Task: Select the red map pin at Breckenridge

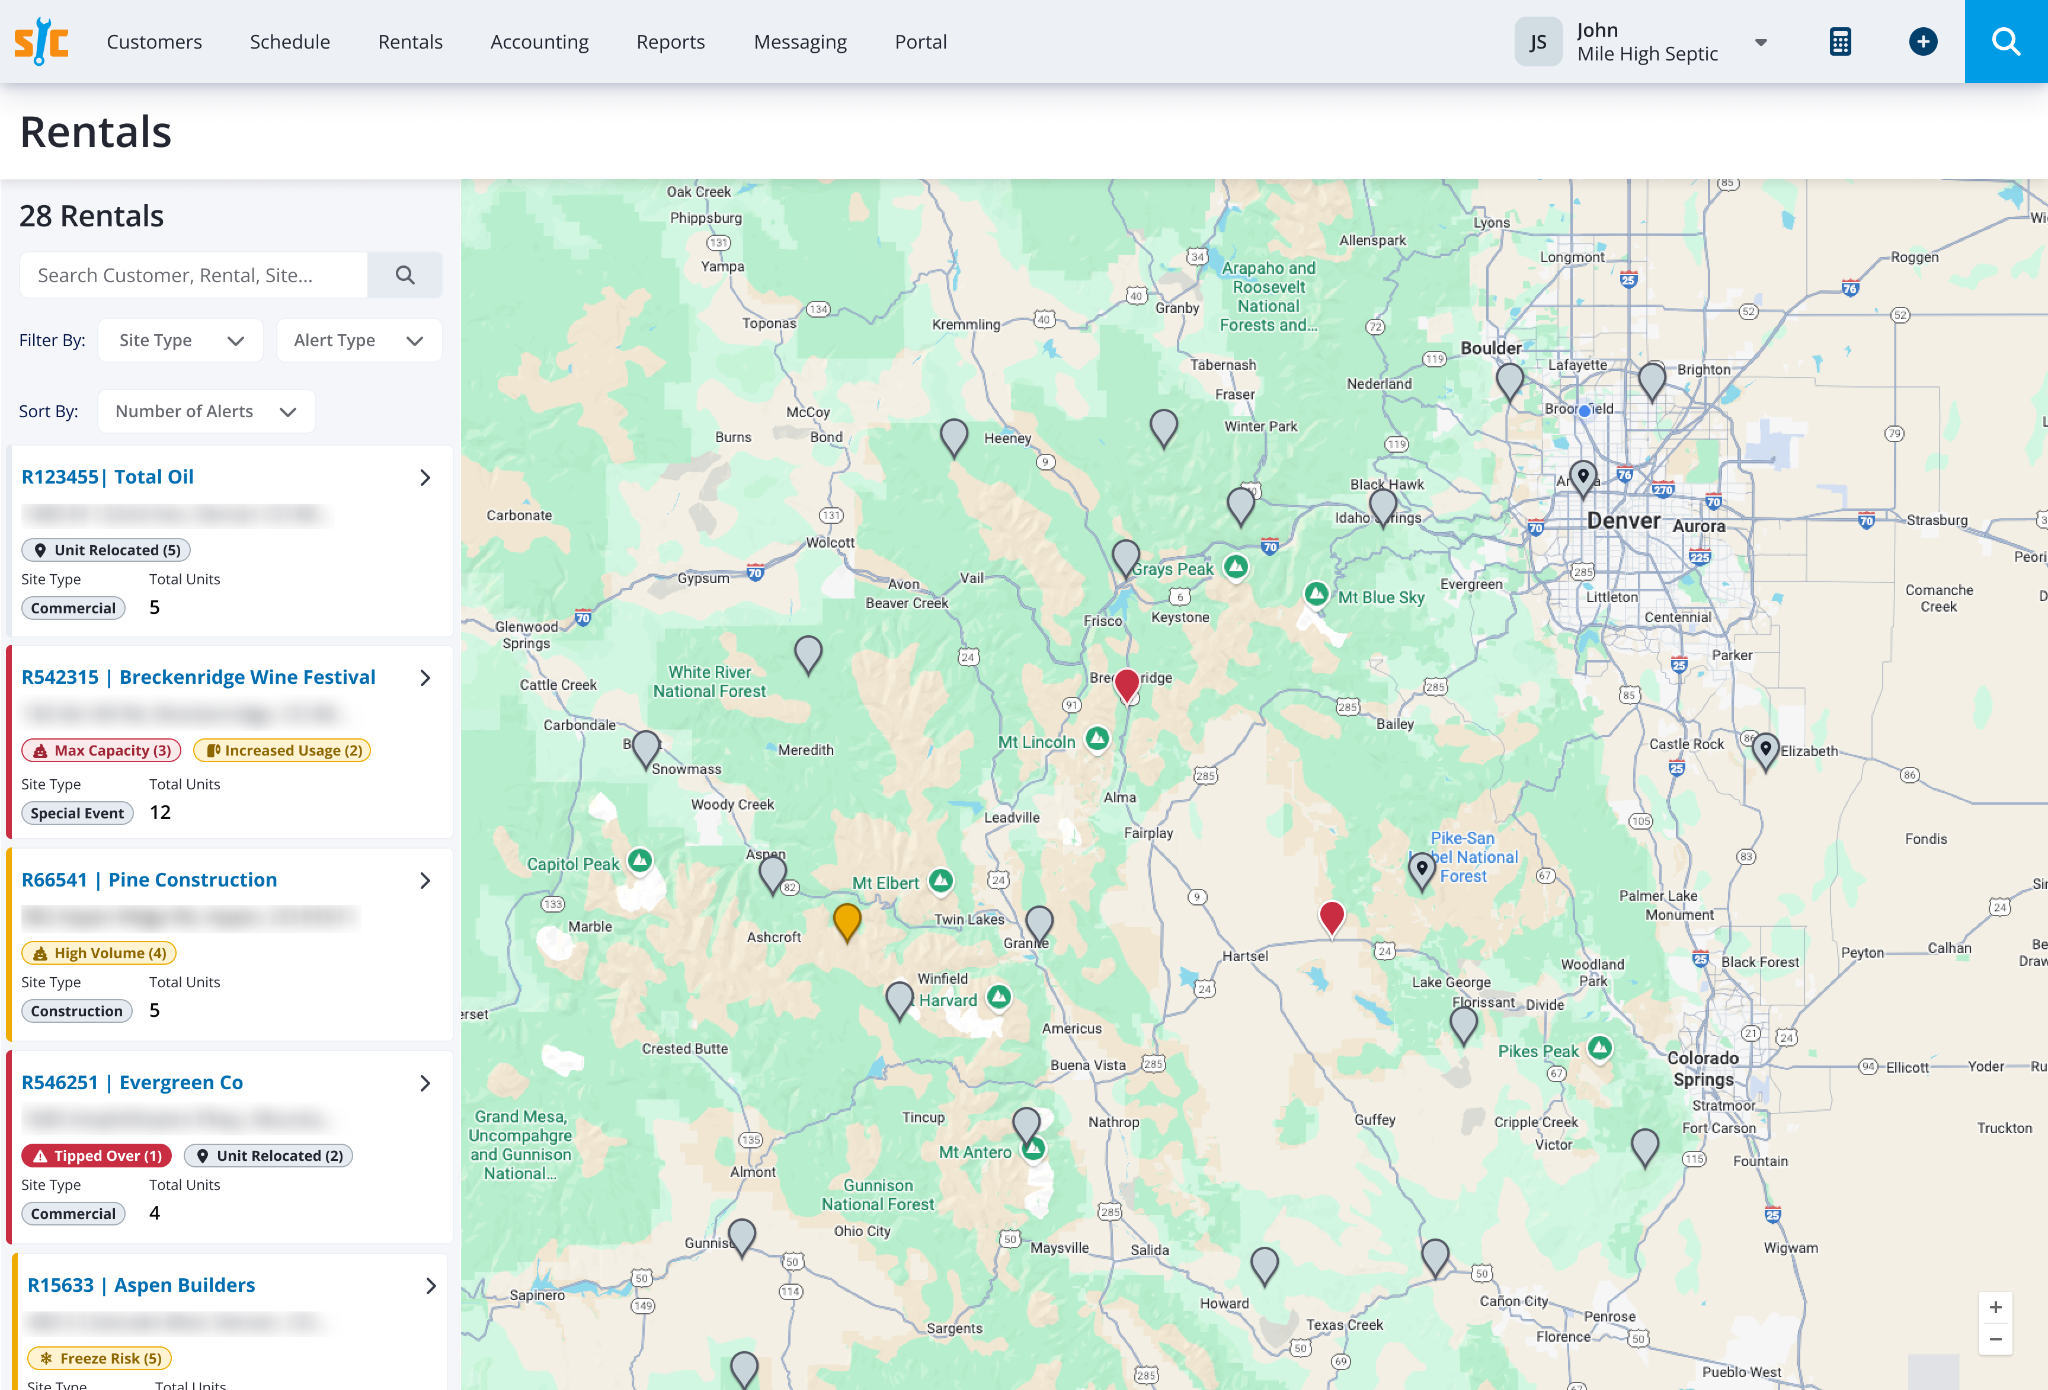Action: tap(1127, 686)
